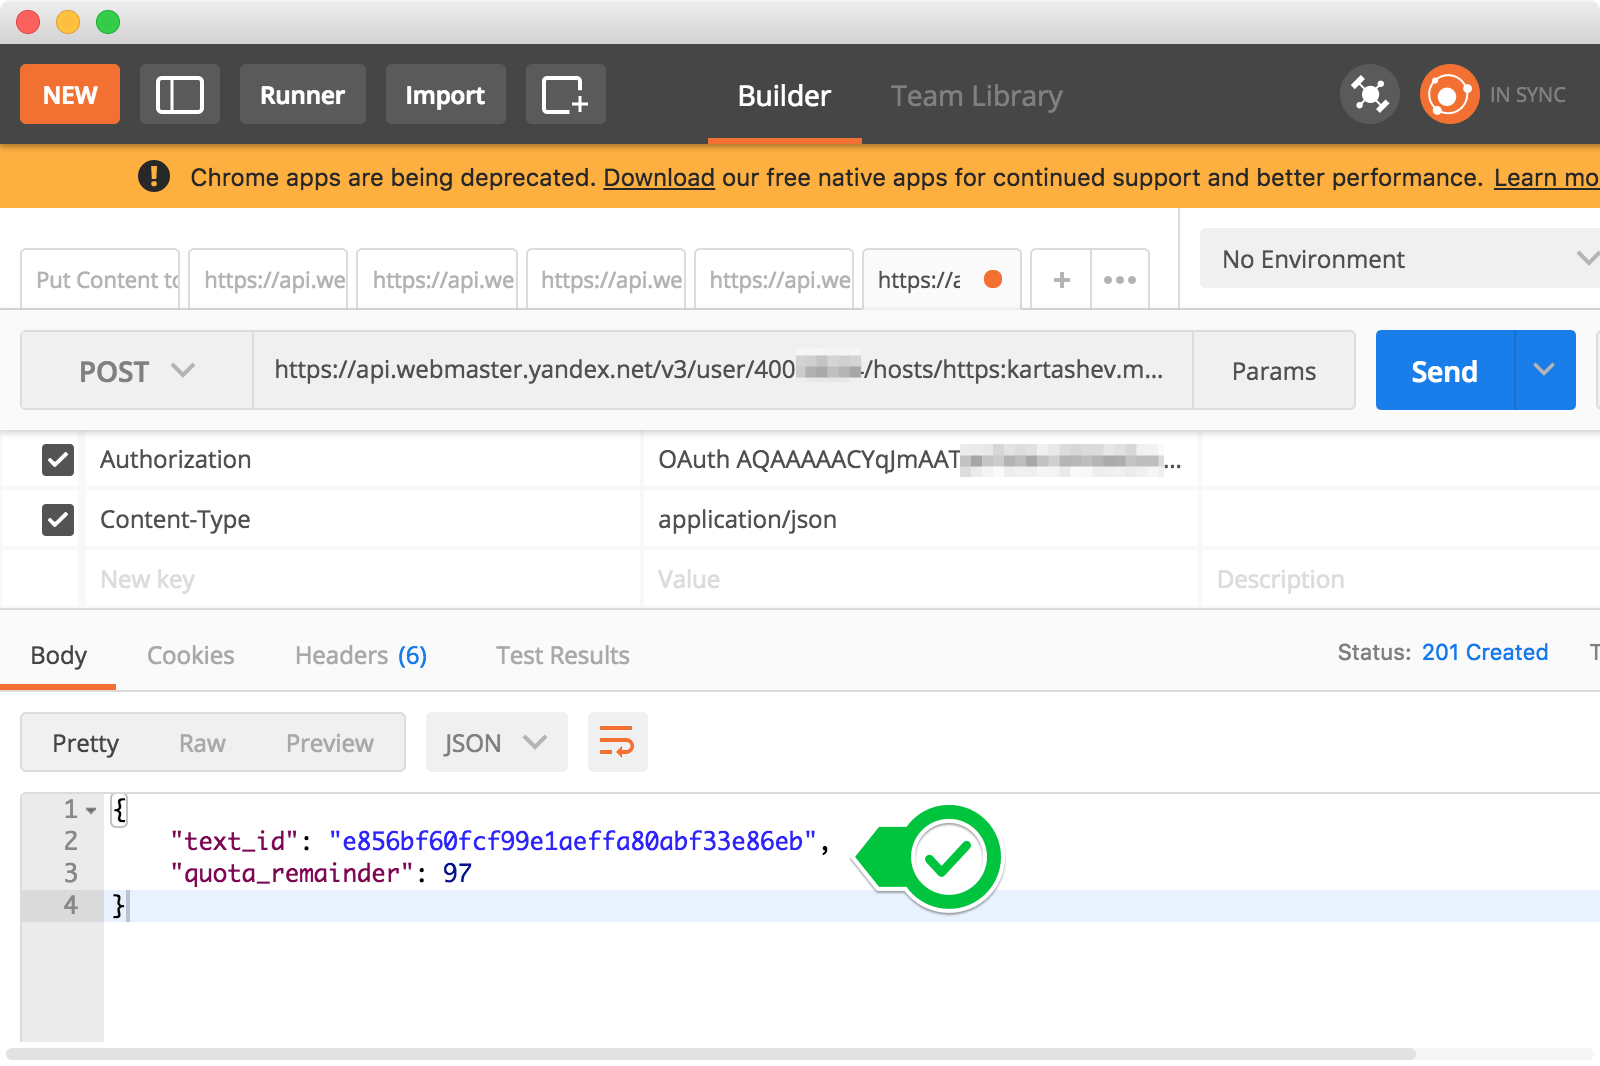This screenshot has width=1600, height=1066.
Task: Click the text_id hash value
Action: 573,841
